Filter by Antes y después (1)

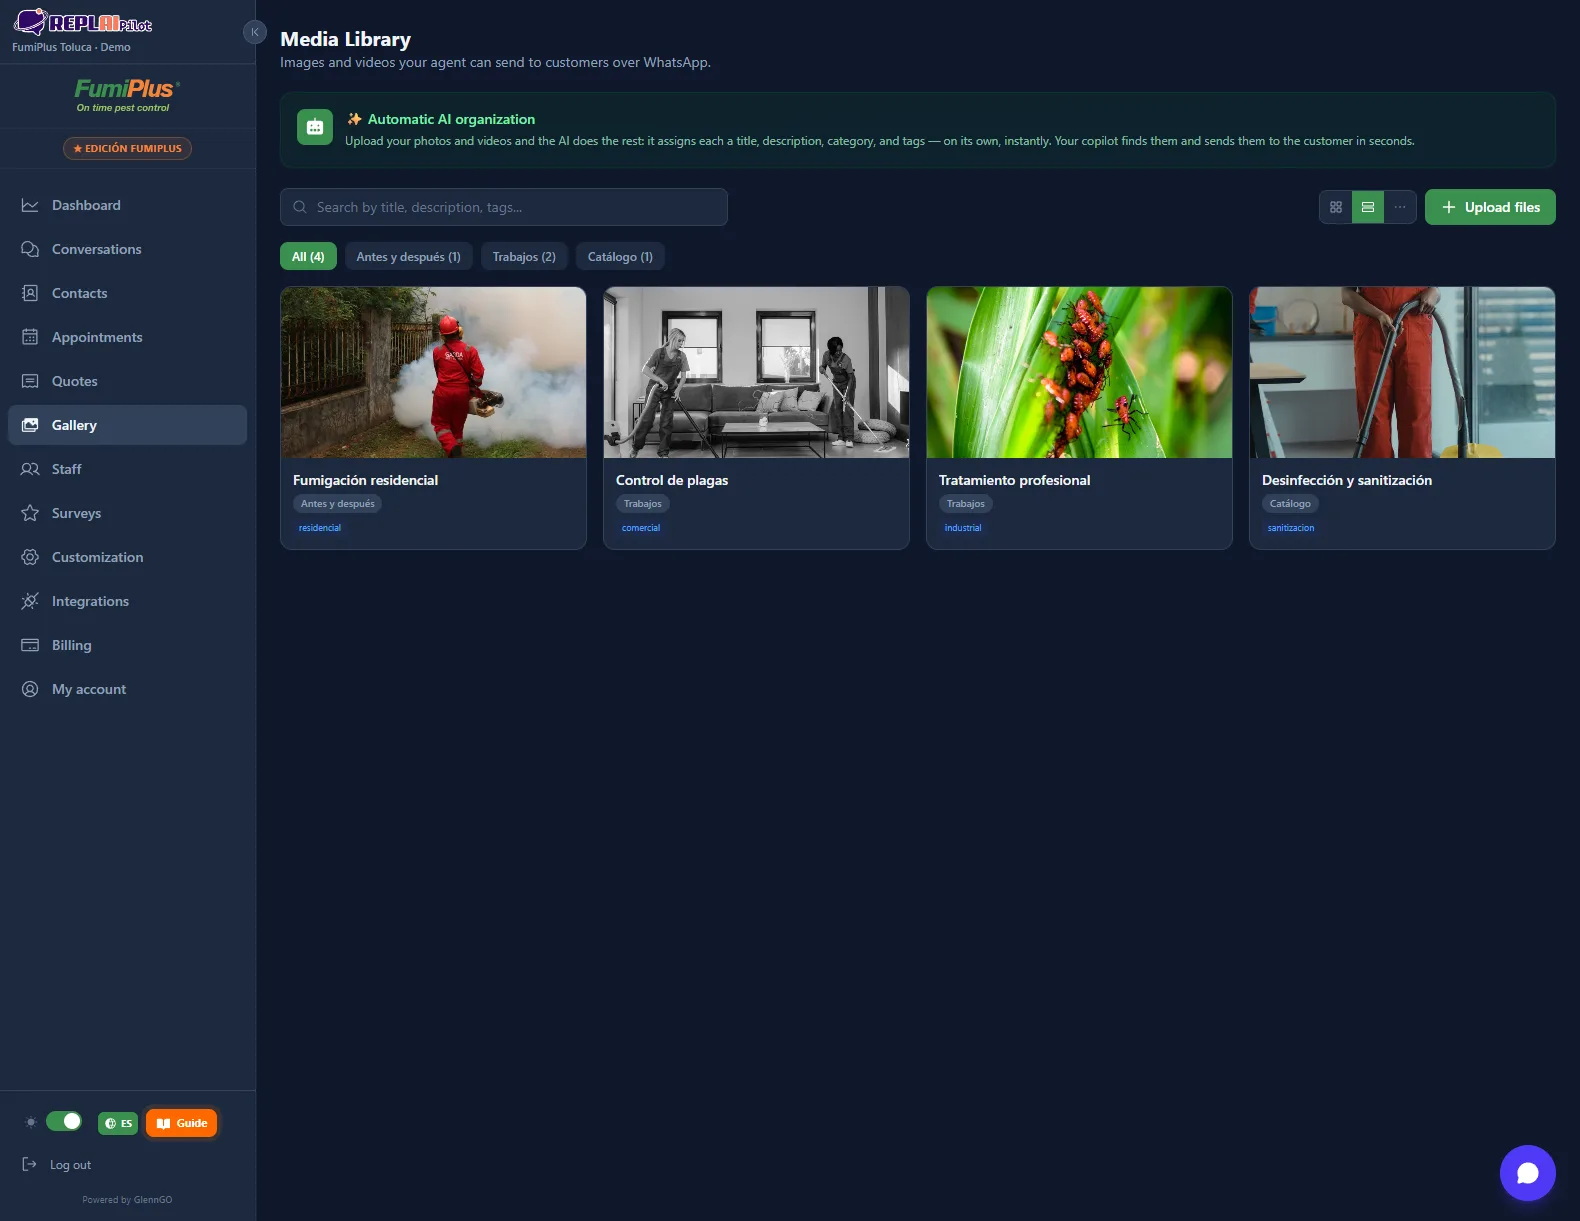(x=408, y=257)
